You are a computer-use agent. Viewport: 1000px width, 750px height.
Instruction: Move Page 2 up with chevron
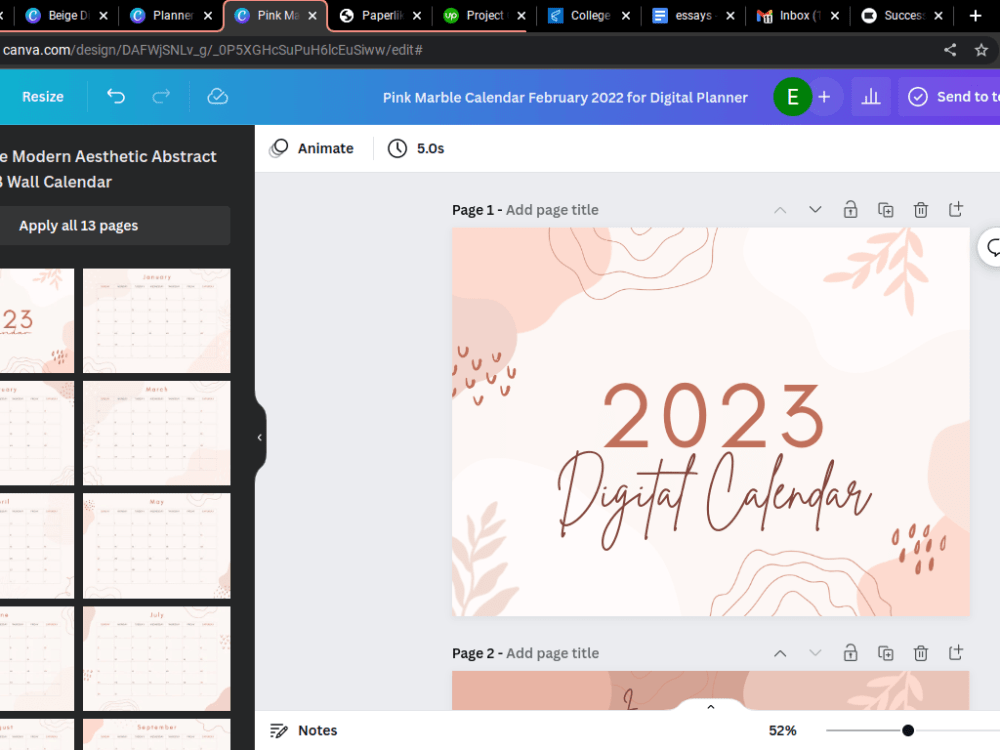pyautogui.click(x=780, y=653)
